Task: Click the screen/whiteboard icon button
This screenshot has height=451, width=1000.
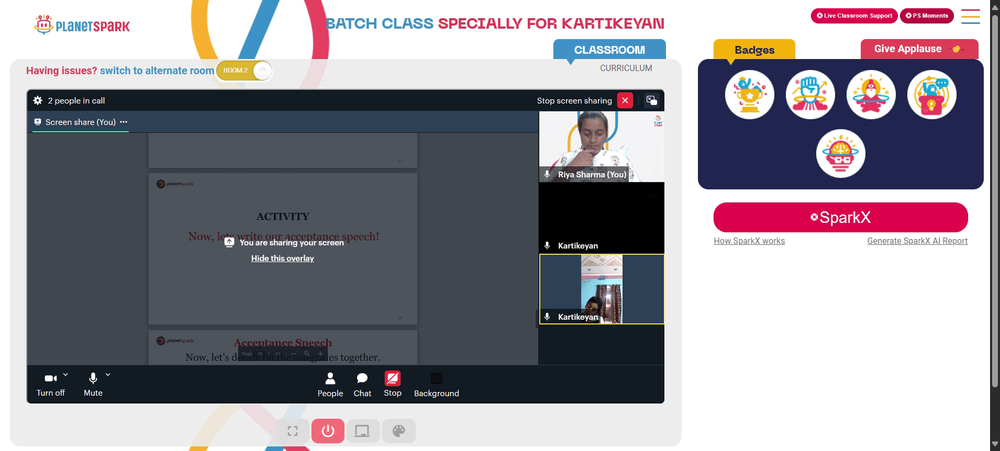Action: (x=363, y=431)
